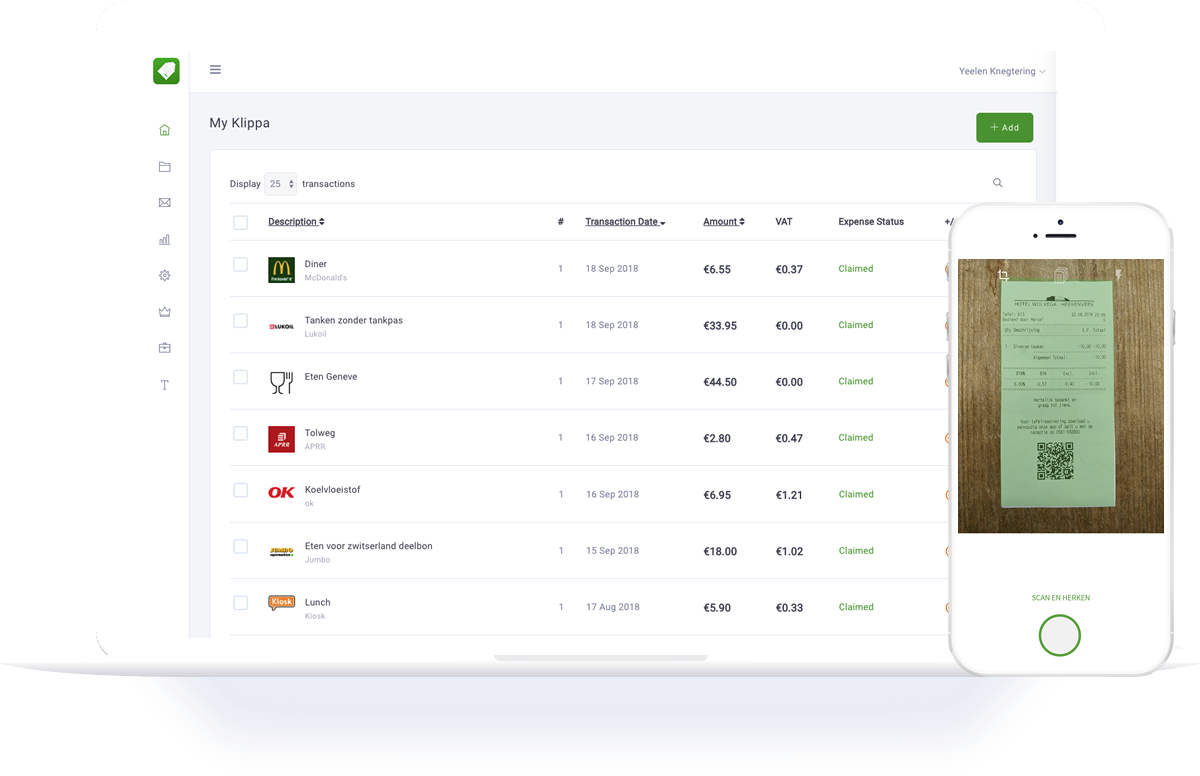The image size is (1200, 776).
Task: Expand the Yeelen Knegtering user menu
Action: [1001, 71]
